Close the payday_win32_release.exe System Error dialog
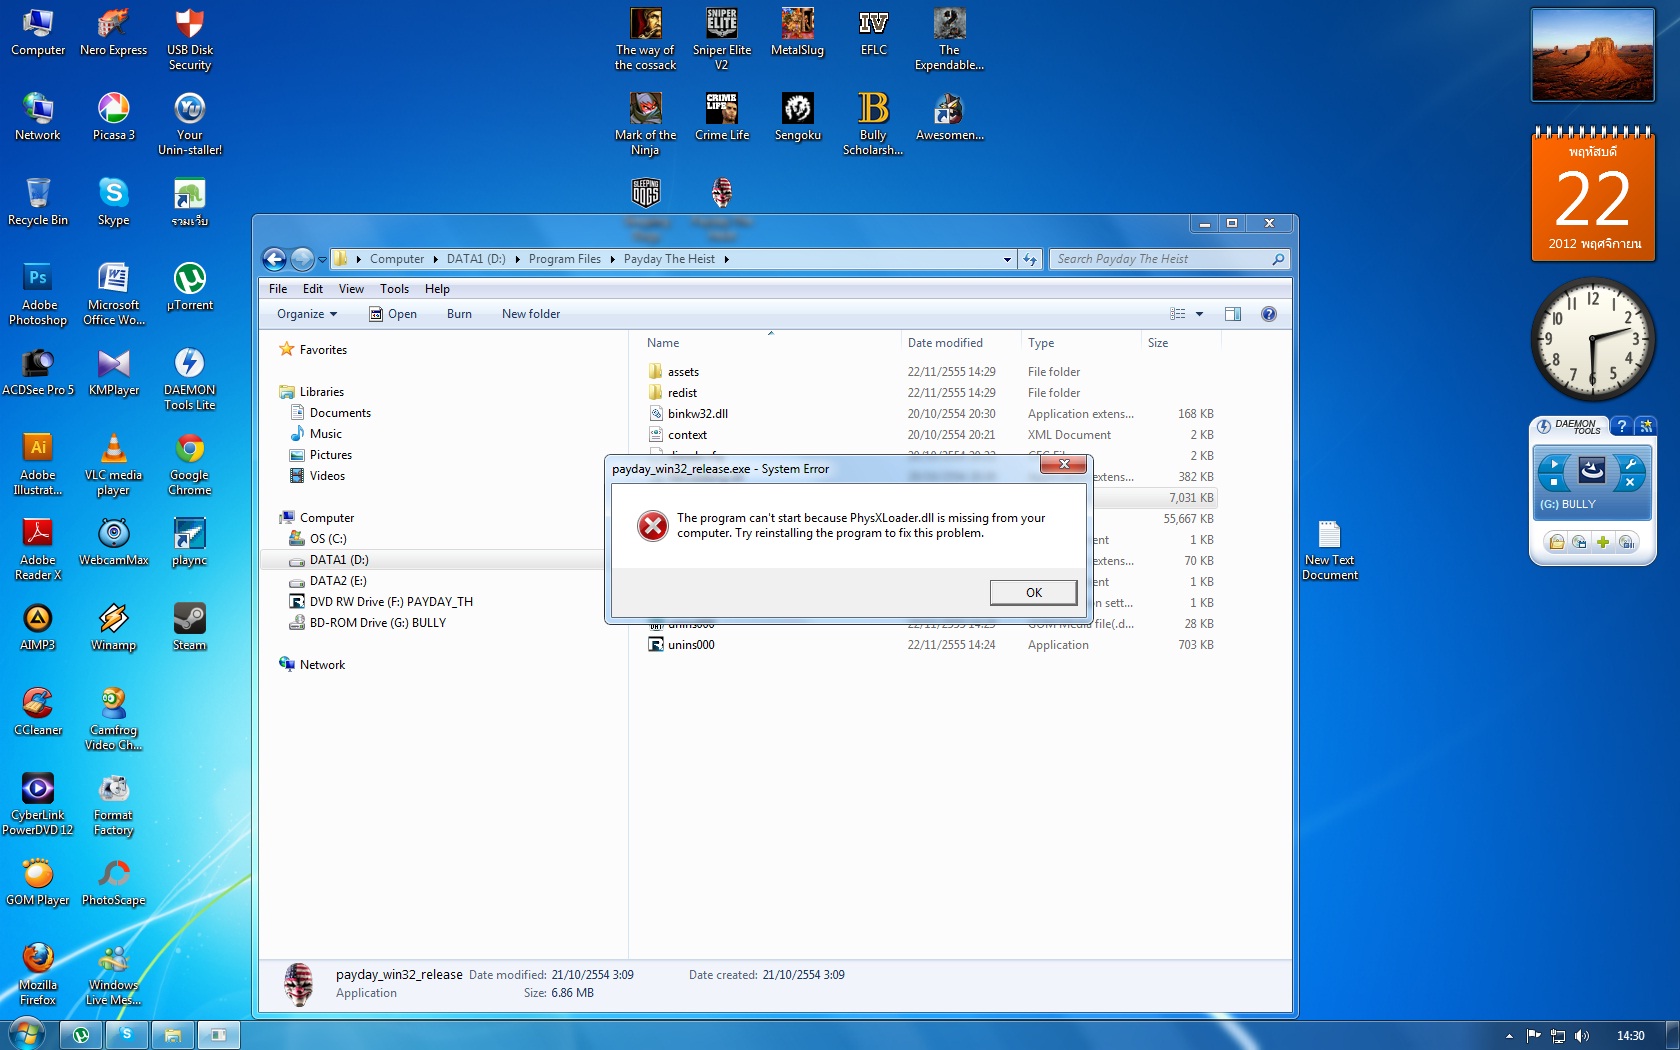Image resolution: width=1680 pixels, height=1050 pixels. (x=1064, y=464)
